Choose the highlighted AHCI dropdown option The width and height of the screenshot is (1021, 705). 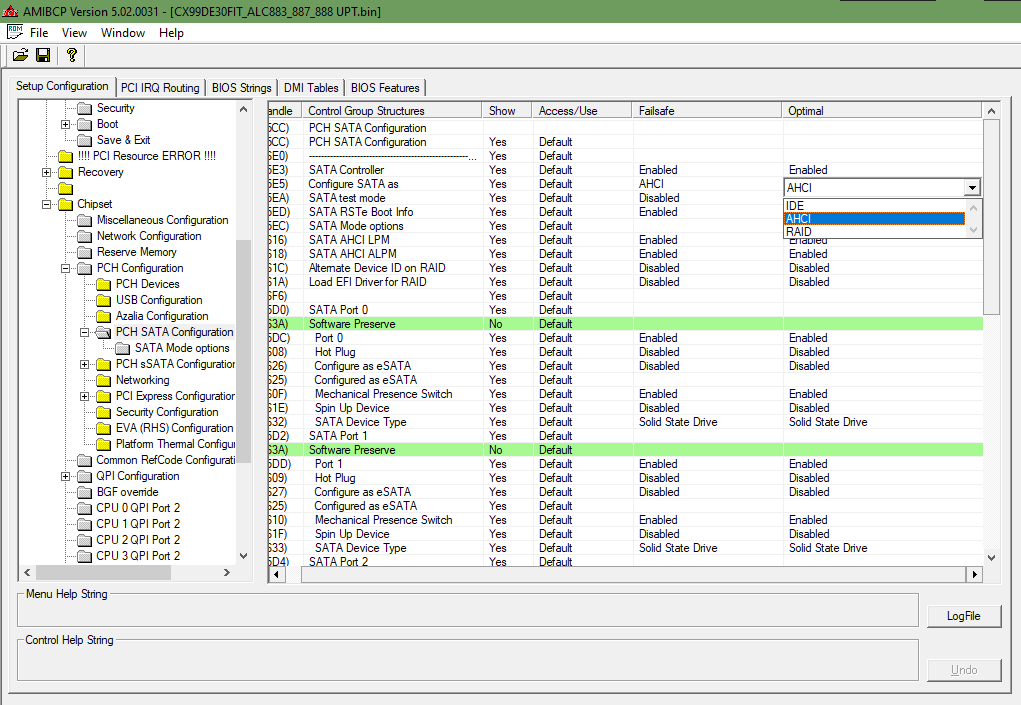[874, 219]
